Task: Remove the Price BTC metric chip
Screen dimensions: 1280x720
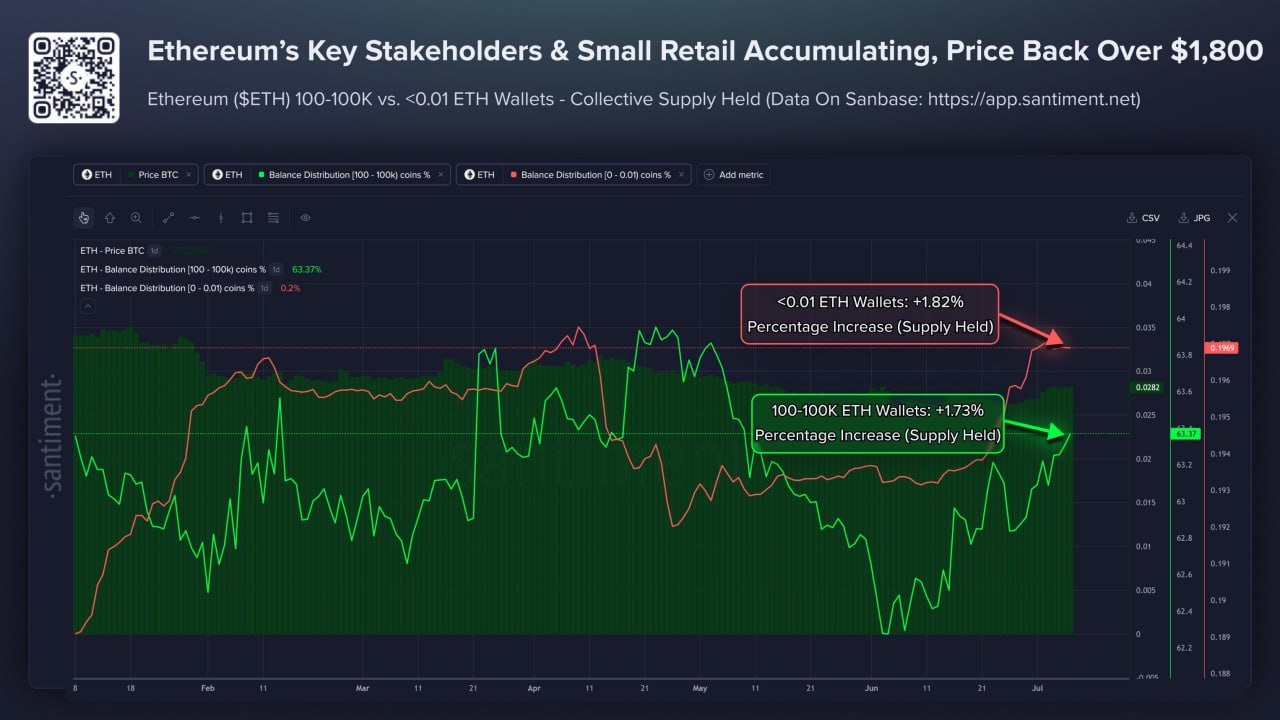Action: [x=189, y=174]
